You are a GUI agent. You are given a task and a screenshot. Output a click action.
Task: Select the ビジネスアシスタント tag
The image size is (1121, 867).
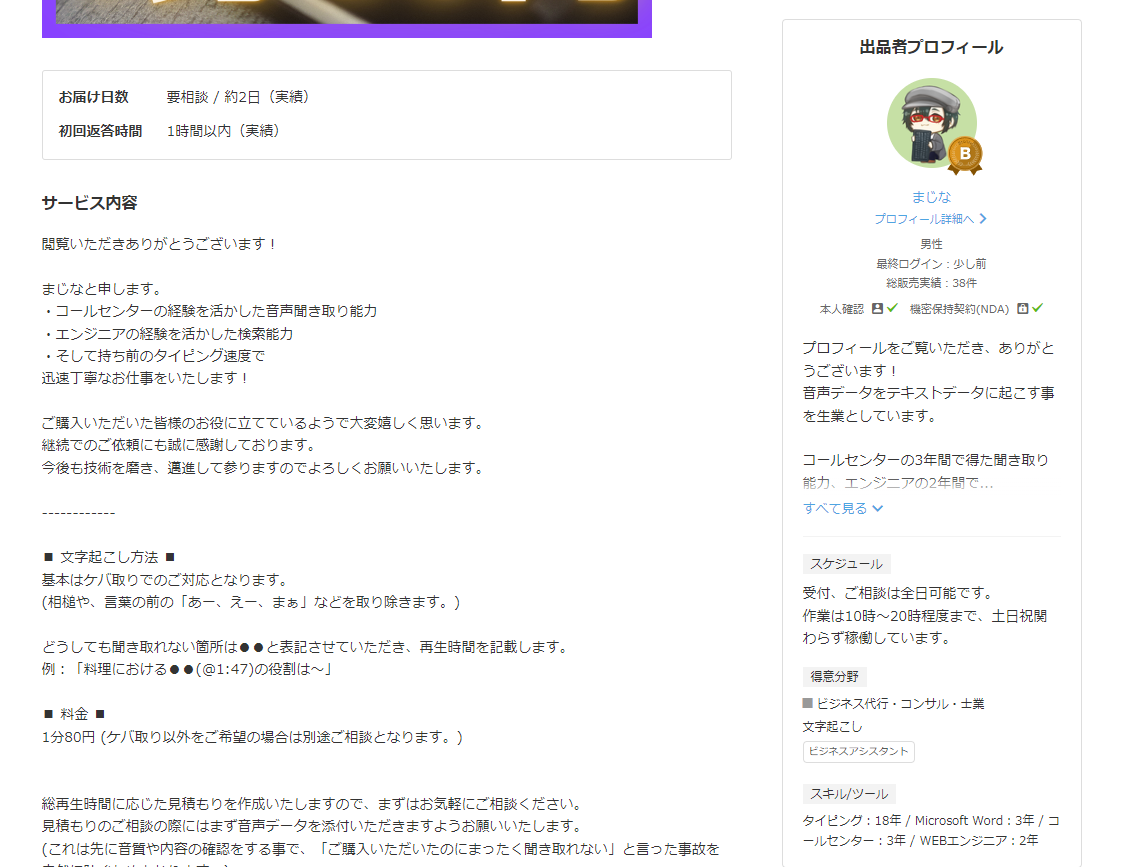[858, 751]
